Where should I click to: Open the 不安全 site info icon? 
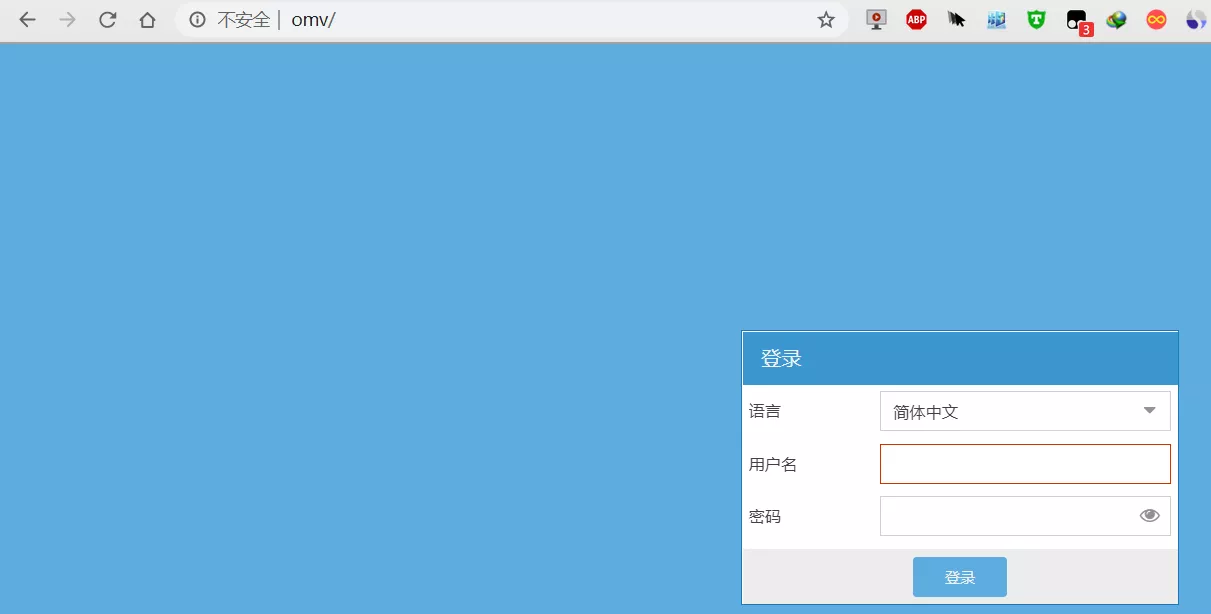click(x=198, y=20)
